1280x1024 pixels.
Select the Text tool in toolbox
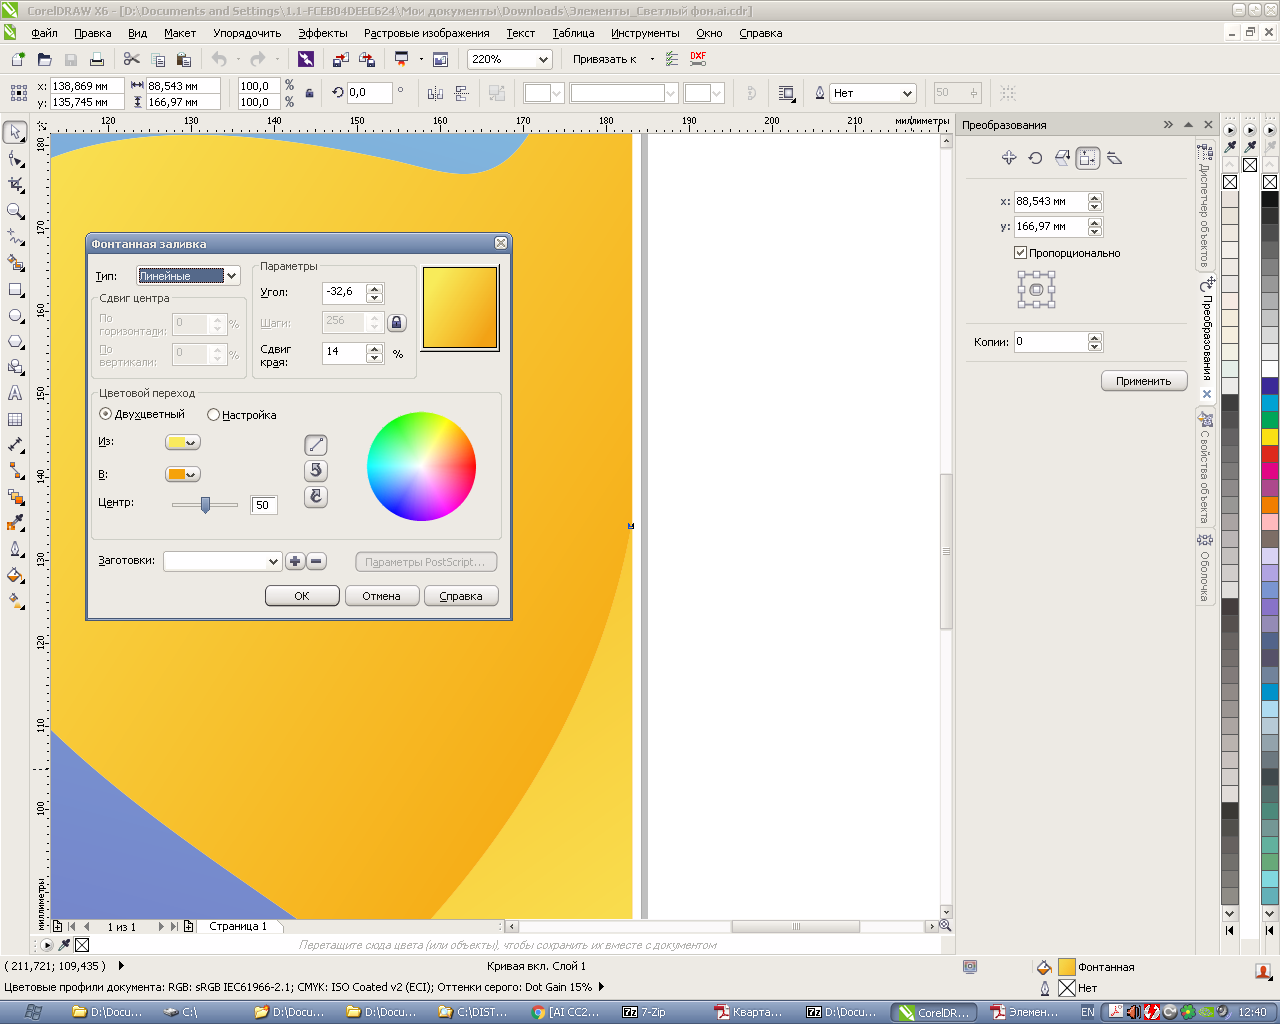coord(15,393)
